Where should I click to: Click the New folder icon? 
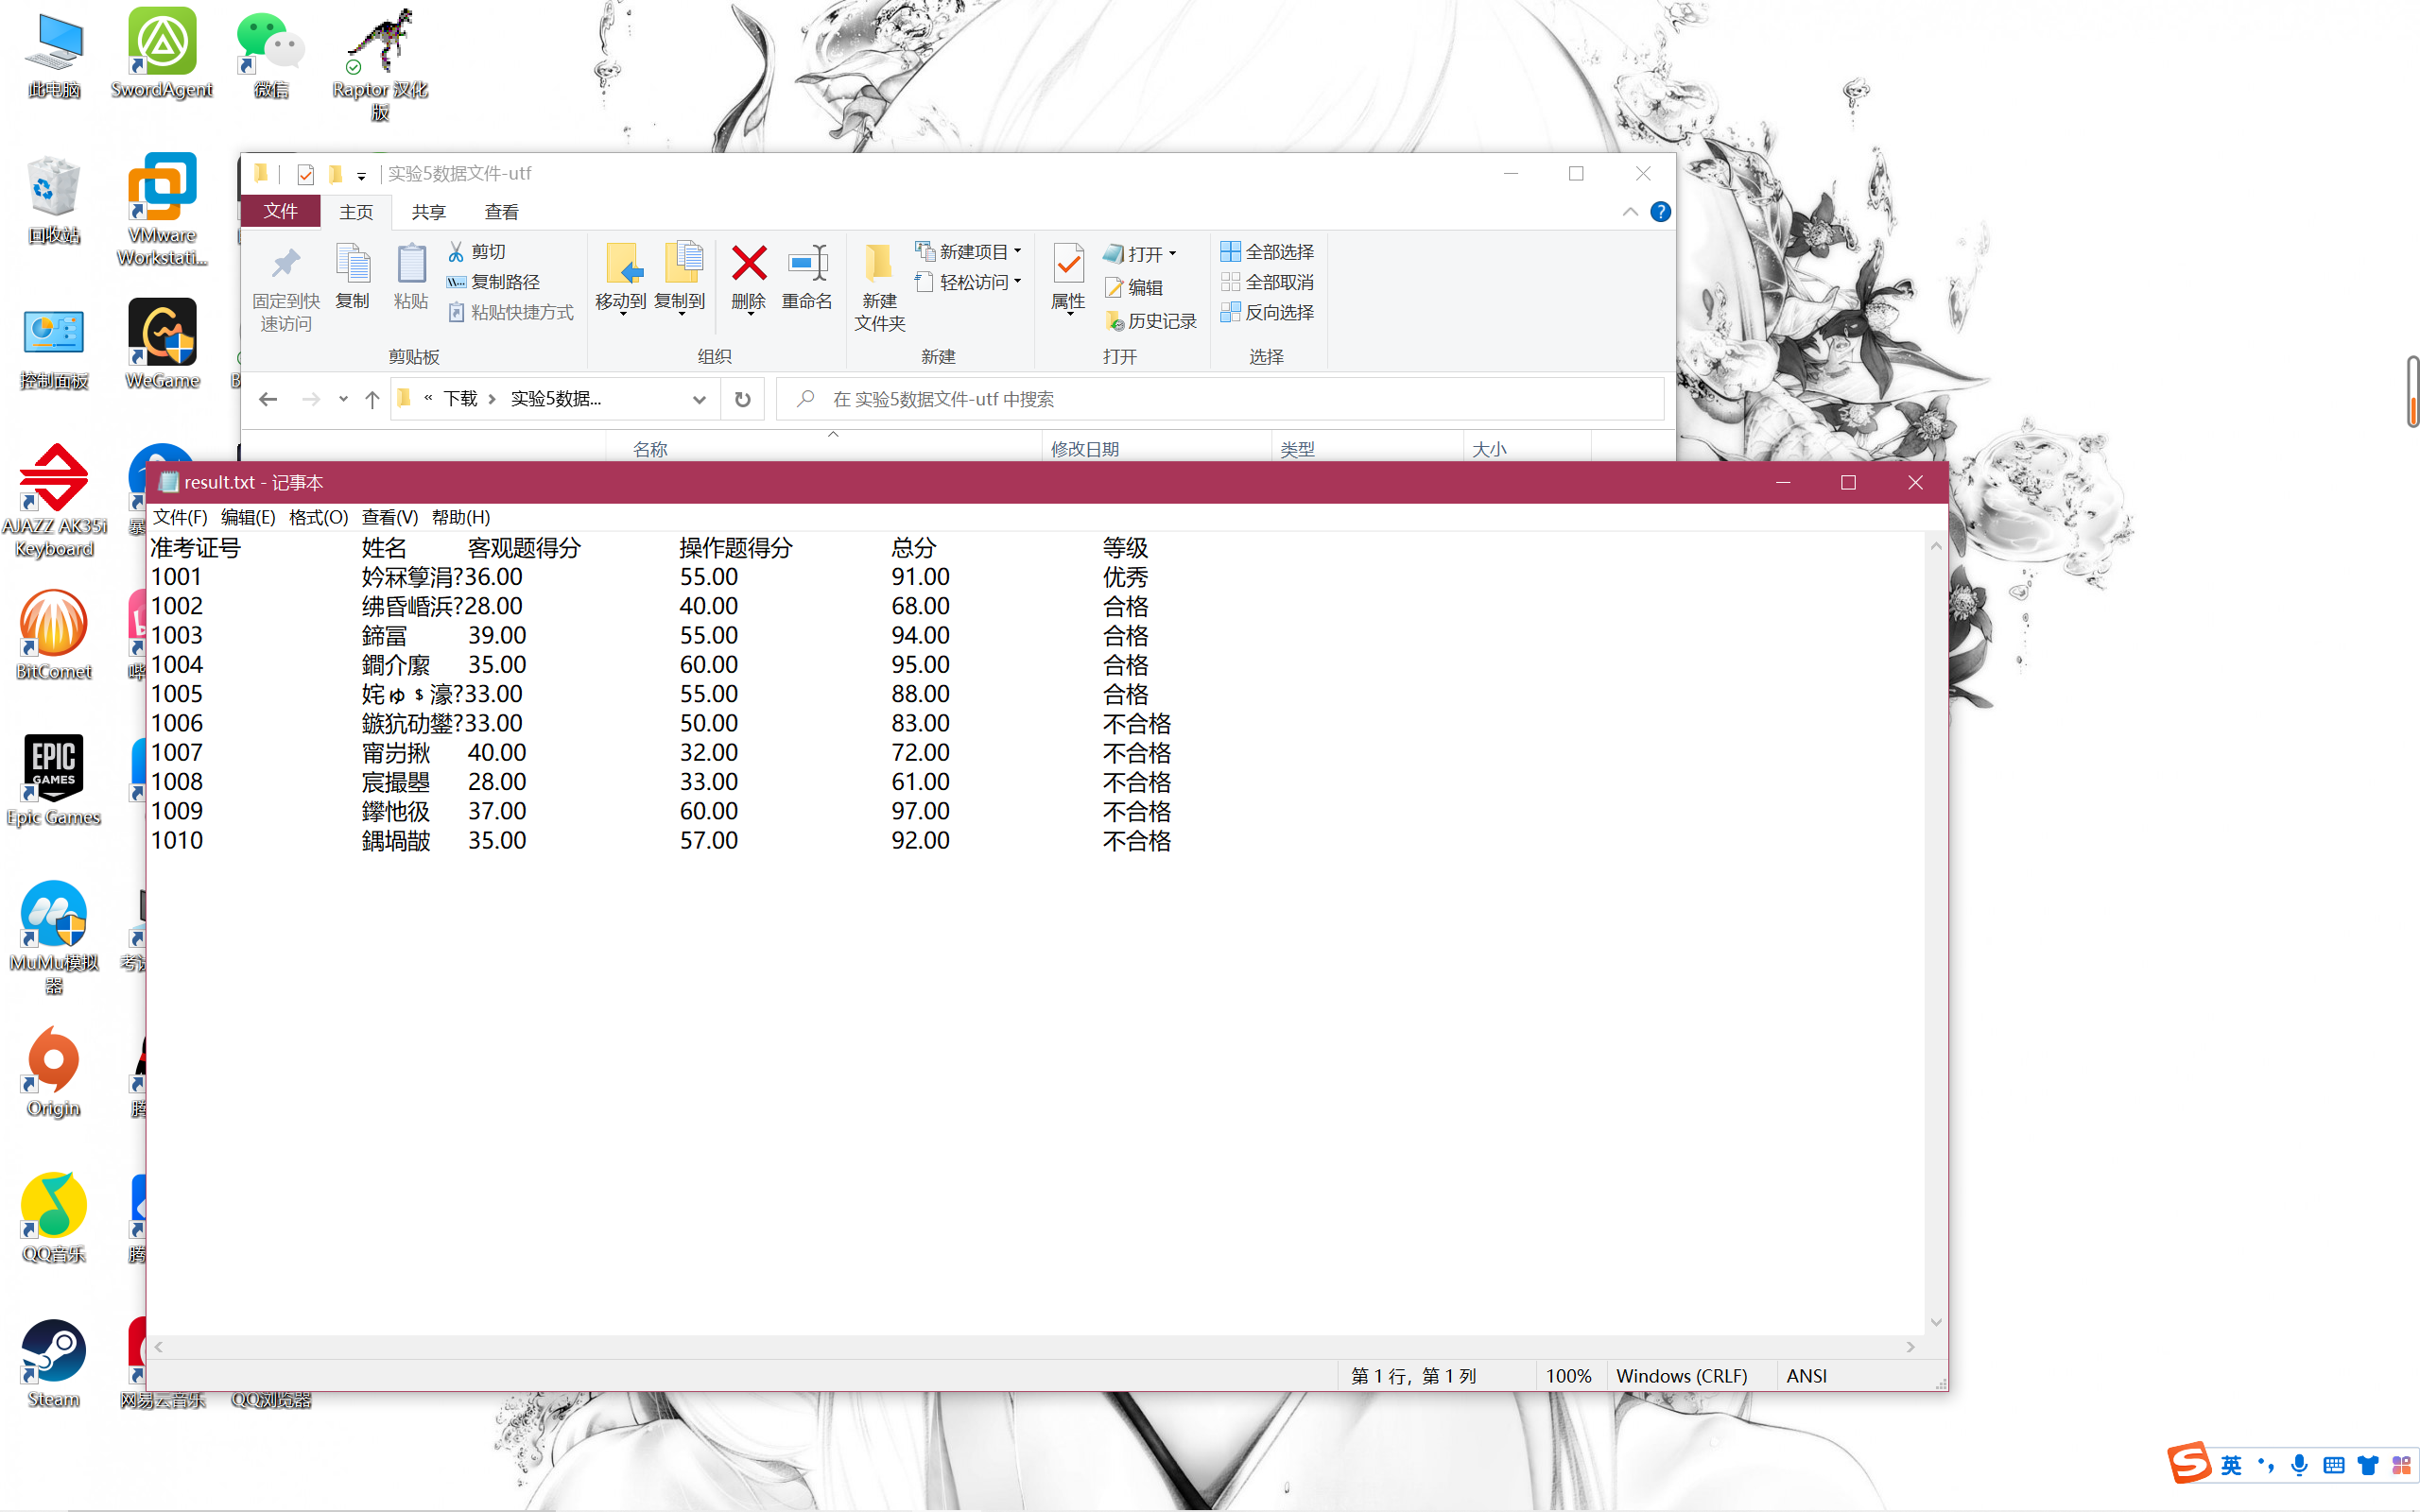pos(879,265)
